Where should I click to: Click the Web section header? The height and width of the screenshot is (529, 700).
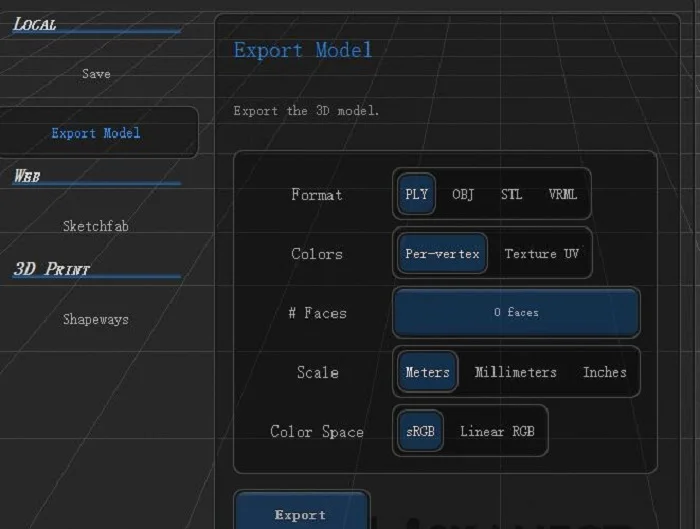coord(27,176)
